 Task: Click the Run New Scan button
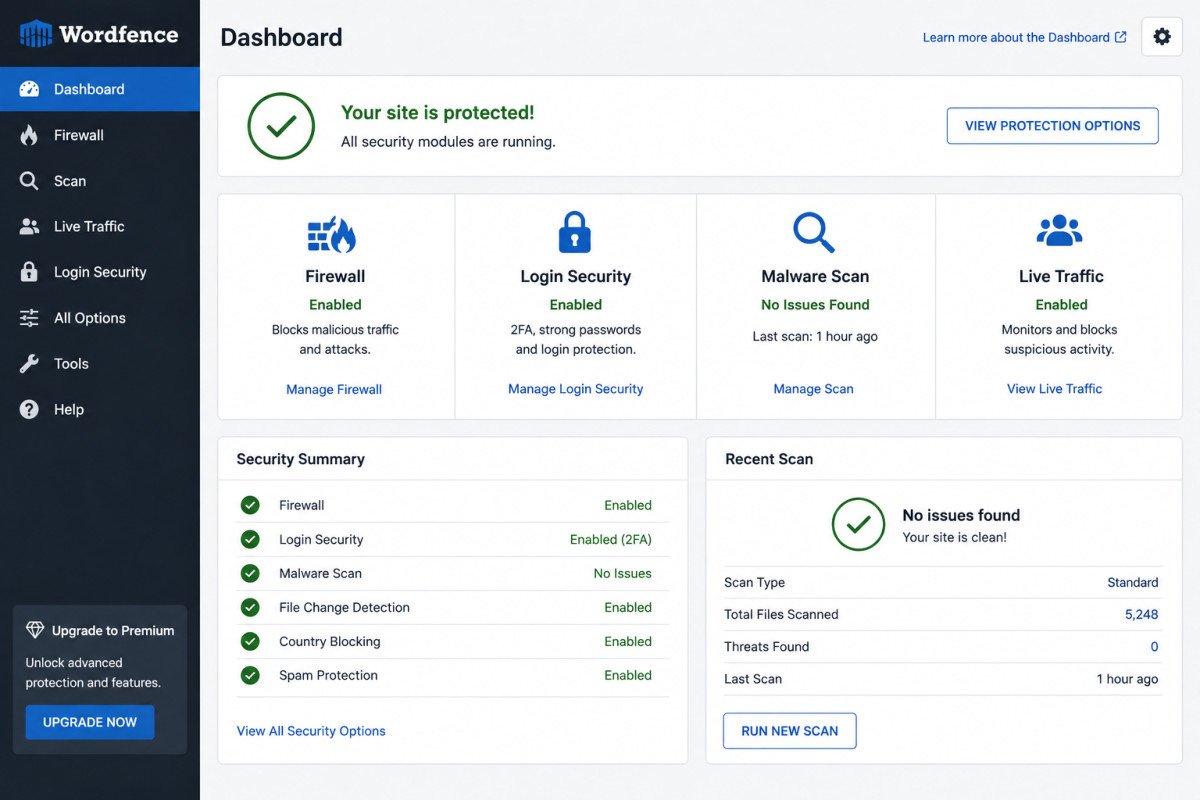(x=790, y=731)
